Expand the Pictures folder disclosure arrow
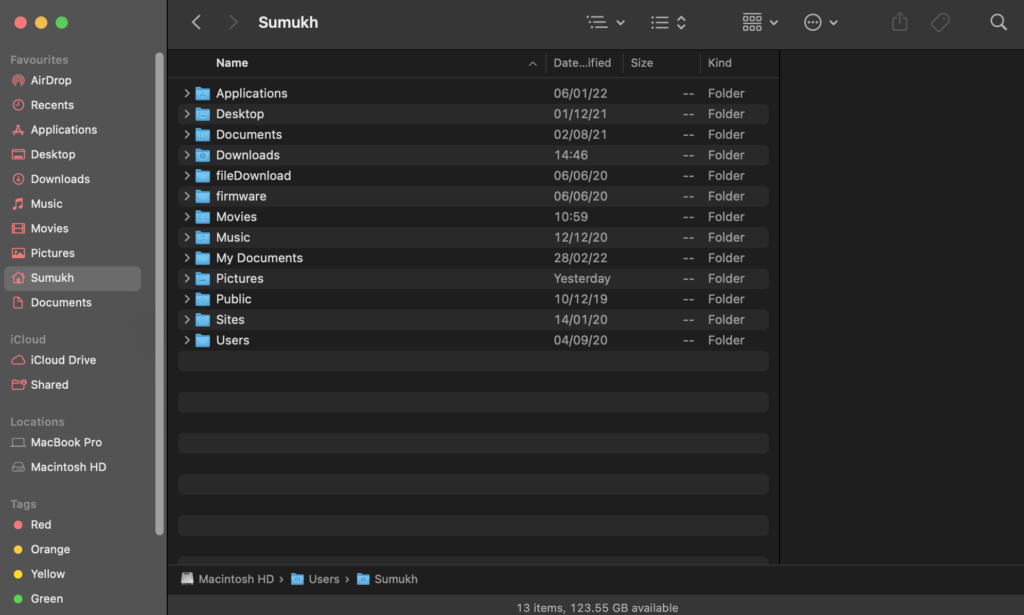 pyautogui.click(x=187, y=278)
